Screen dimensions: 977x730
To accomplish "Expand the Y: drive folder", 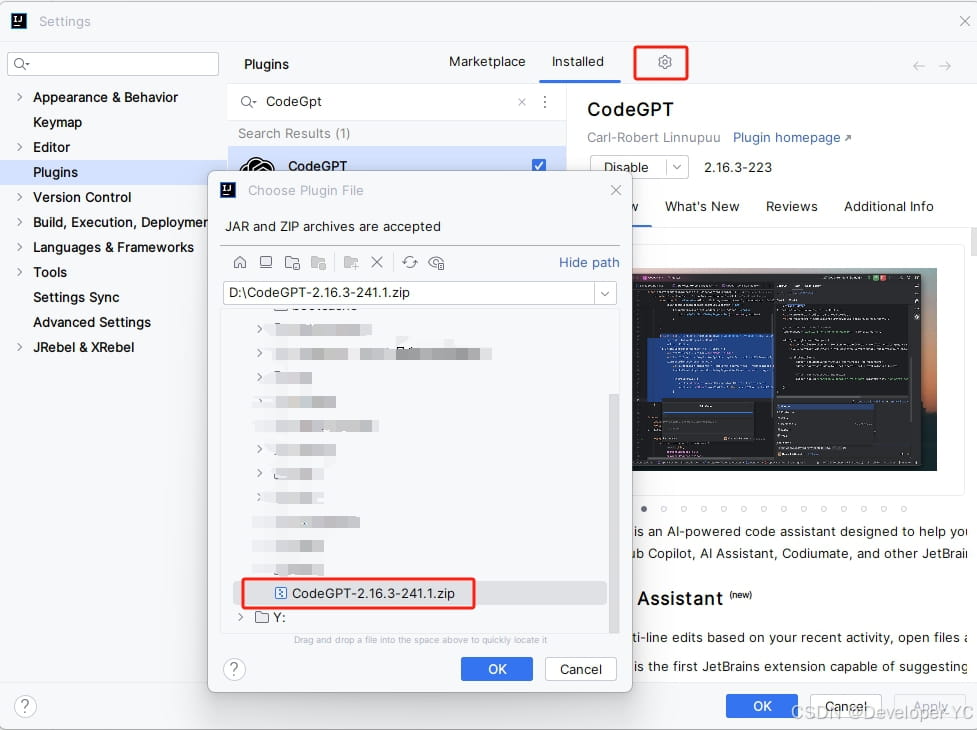I will click(241, 617).
